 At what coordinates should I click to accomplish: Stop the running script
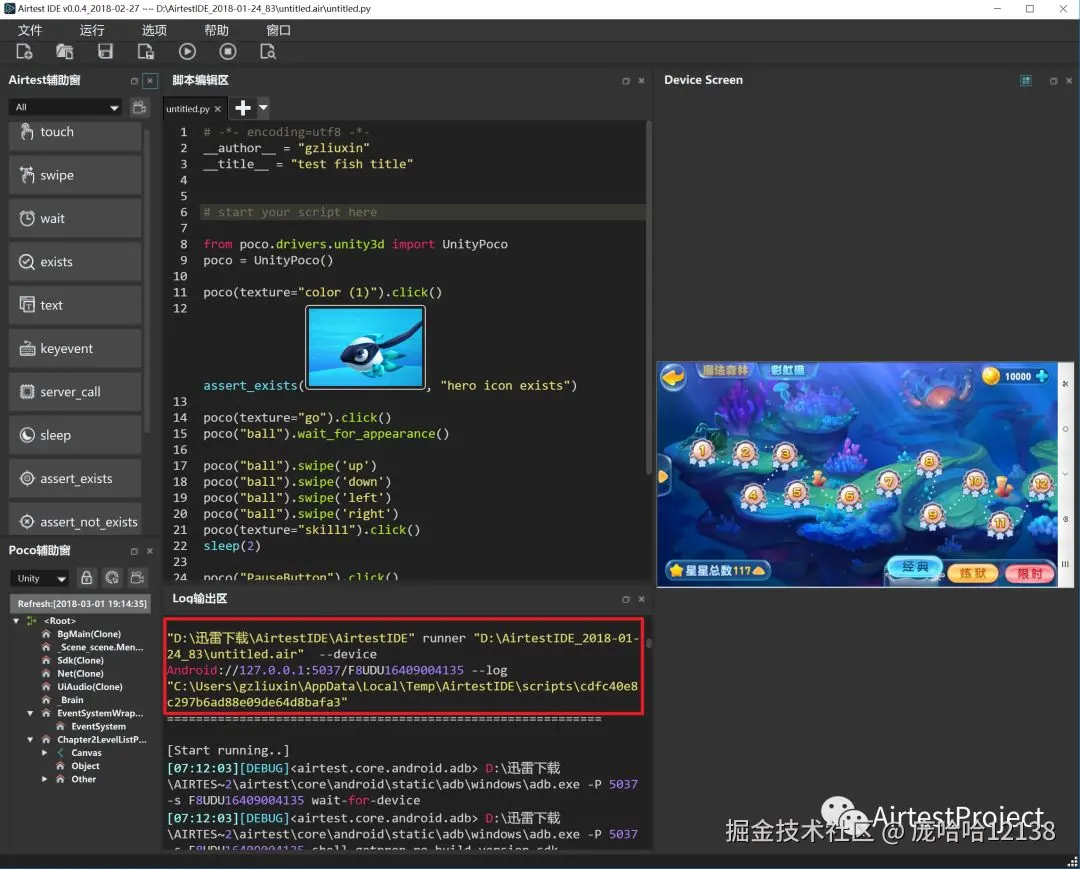(228, 52)
